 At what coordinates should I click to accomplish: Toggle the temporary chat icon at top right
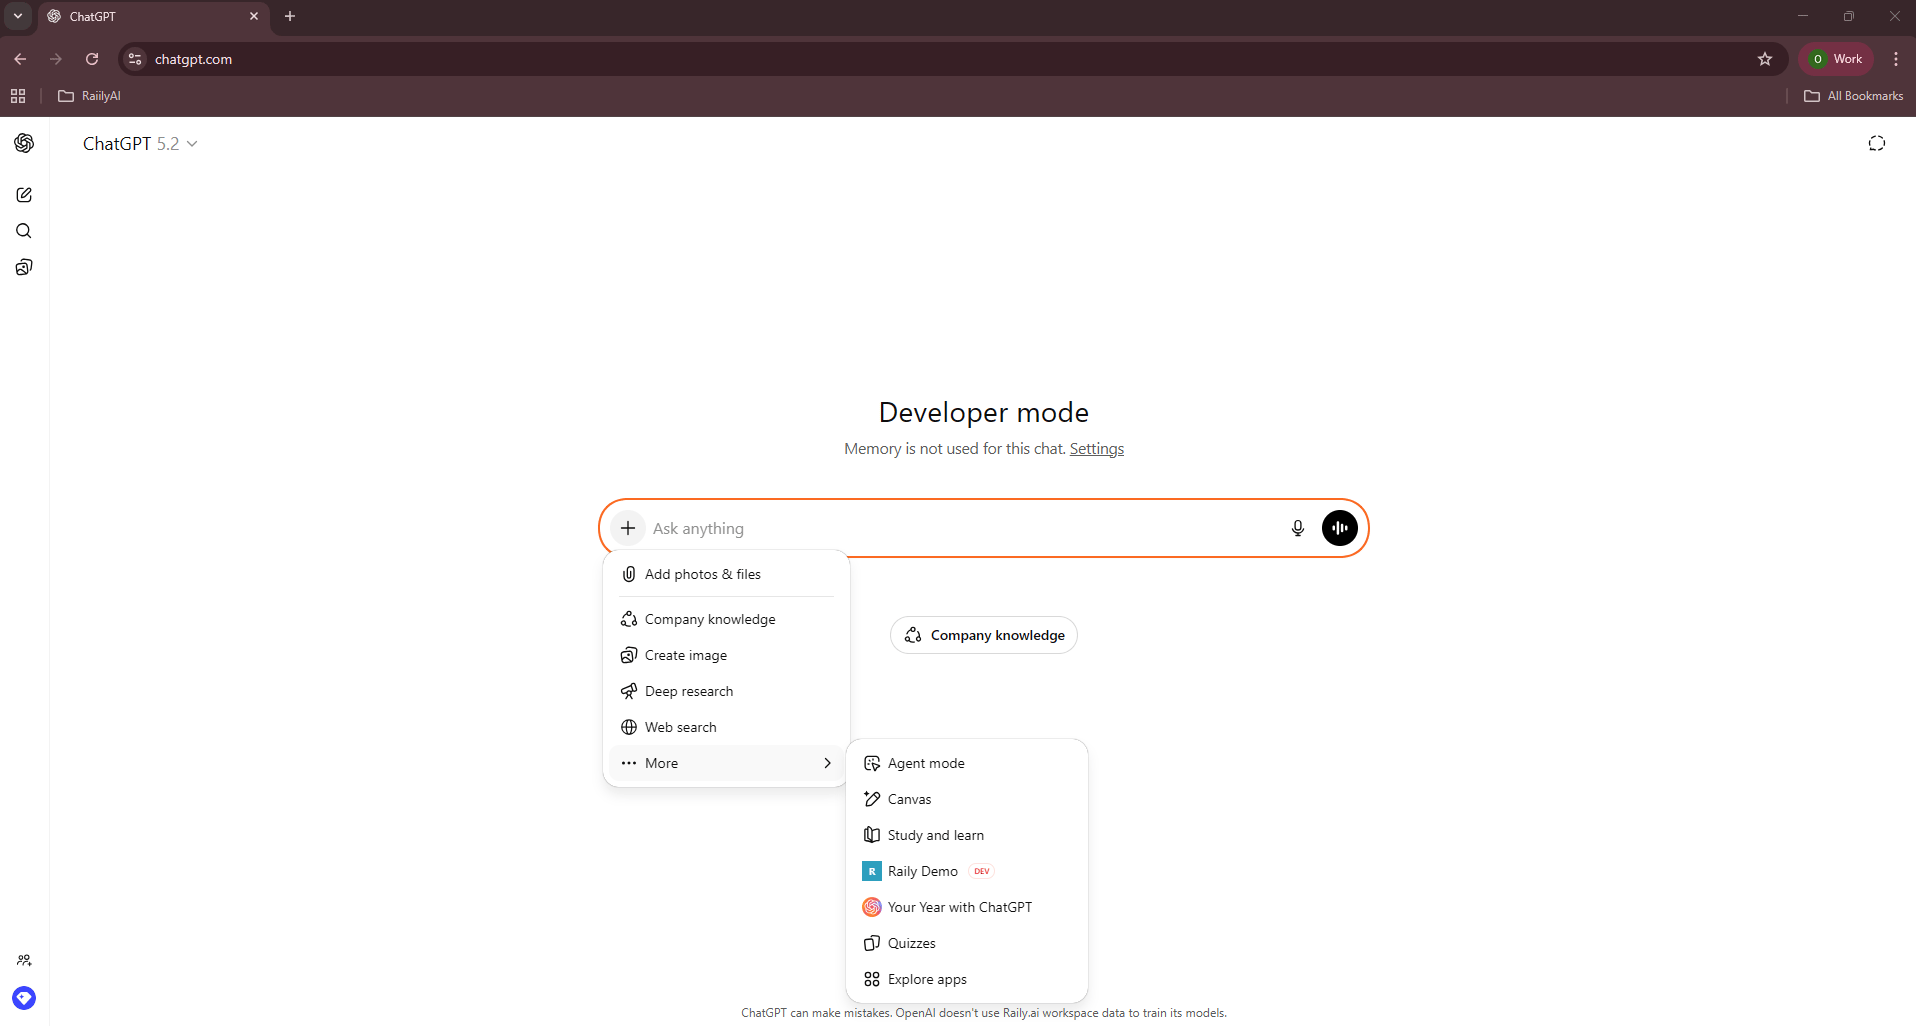pos(1876,143)
